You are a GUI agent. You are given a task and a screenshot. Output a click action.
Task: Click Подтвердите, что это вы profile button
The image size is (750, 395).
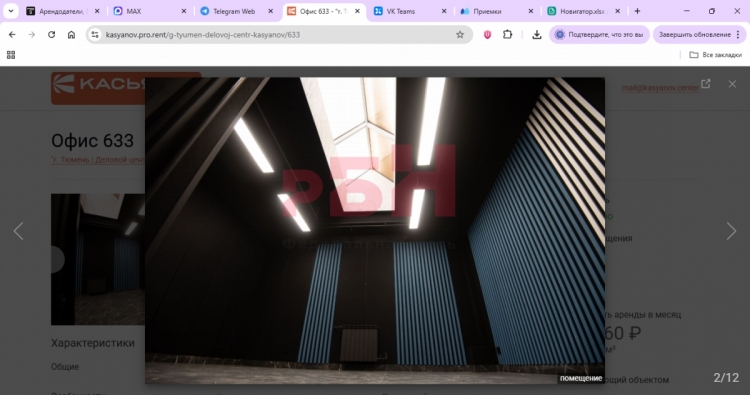coord(599,34)
